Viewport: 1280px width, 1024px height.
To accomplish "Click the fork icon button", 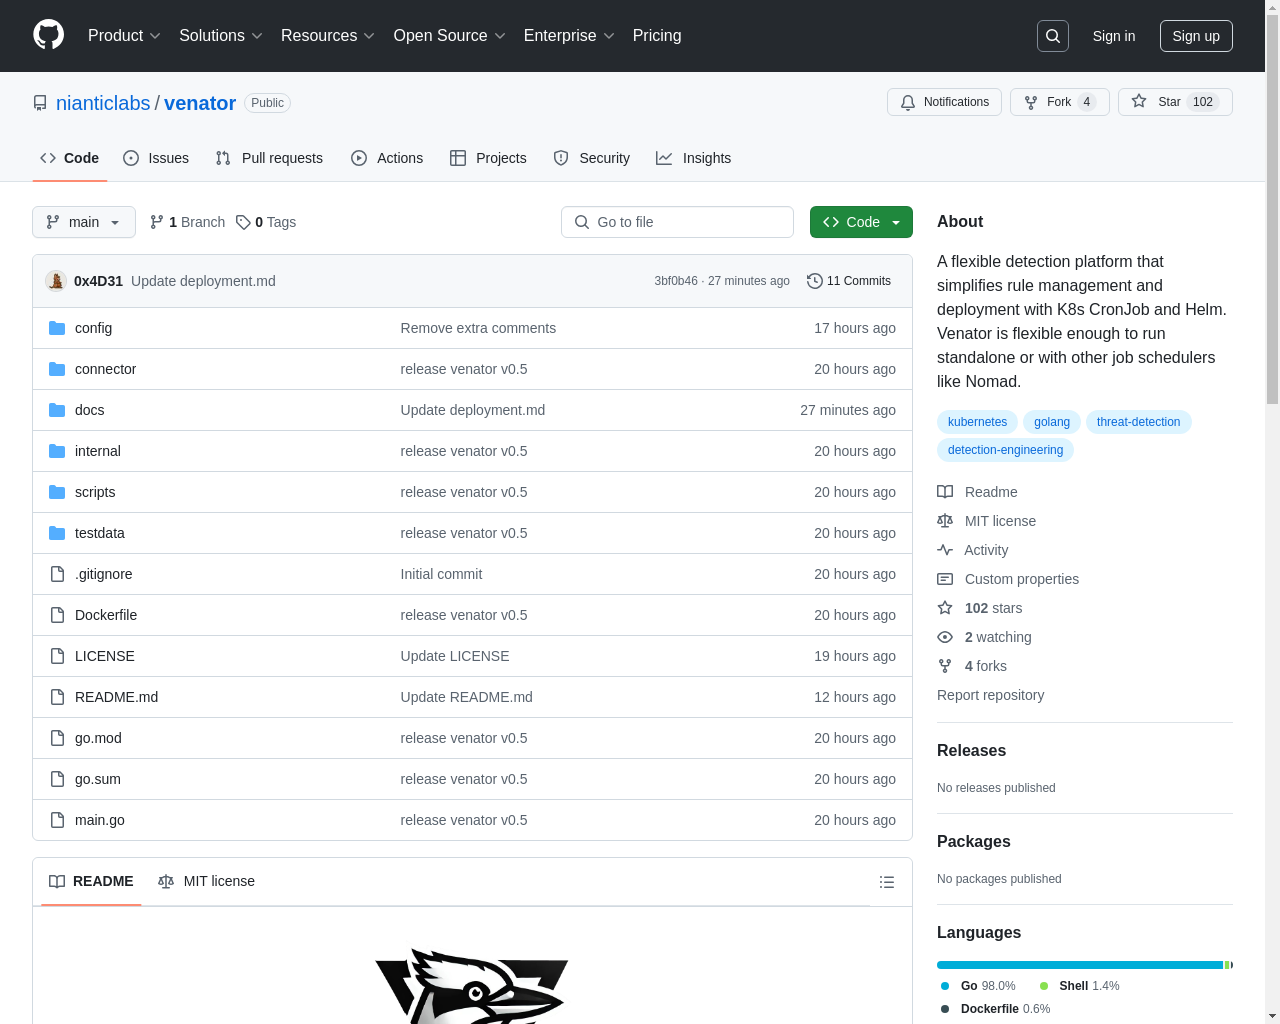I will tap(1031, 102).
